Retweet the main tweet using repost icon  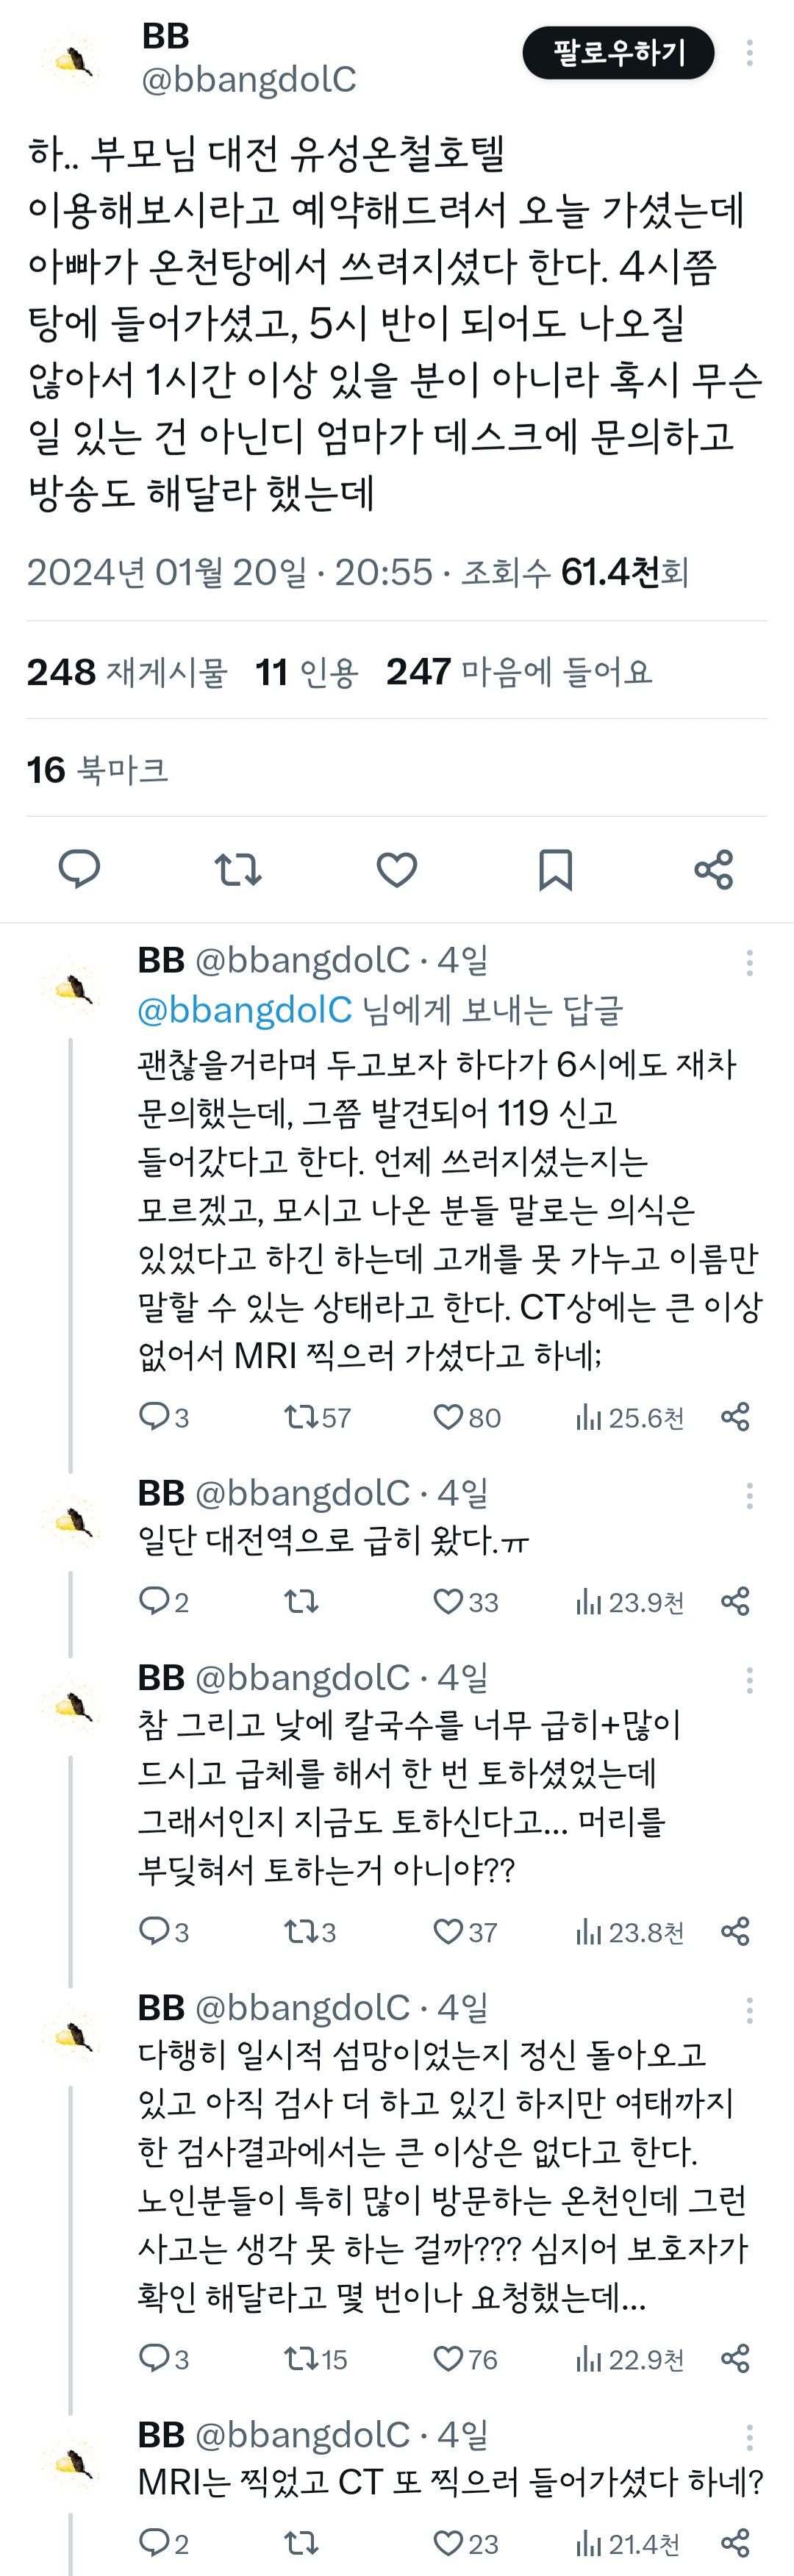click(238, 869)
